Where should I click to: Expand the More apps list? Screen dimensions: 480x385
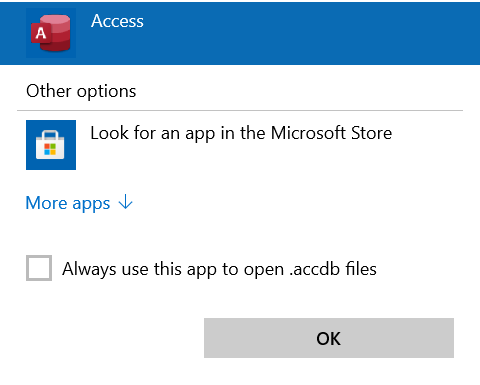pos(79,203)
